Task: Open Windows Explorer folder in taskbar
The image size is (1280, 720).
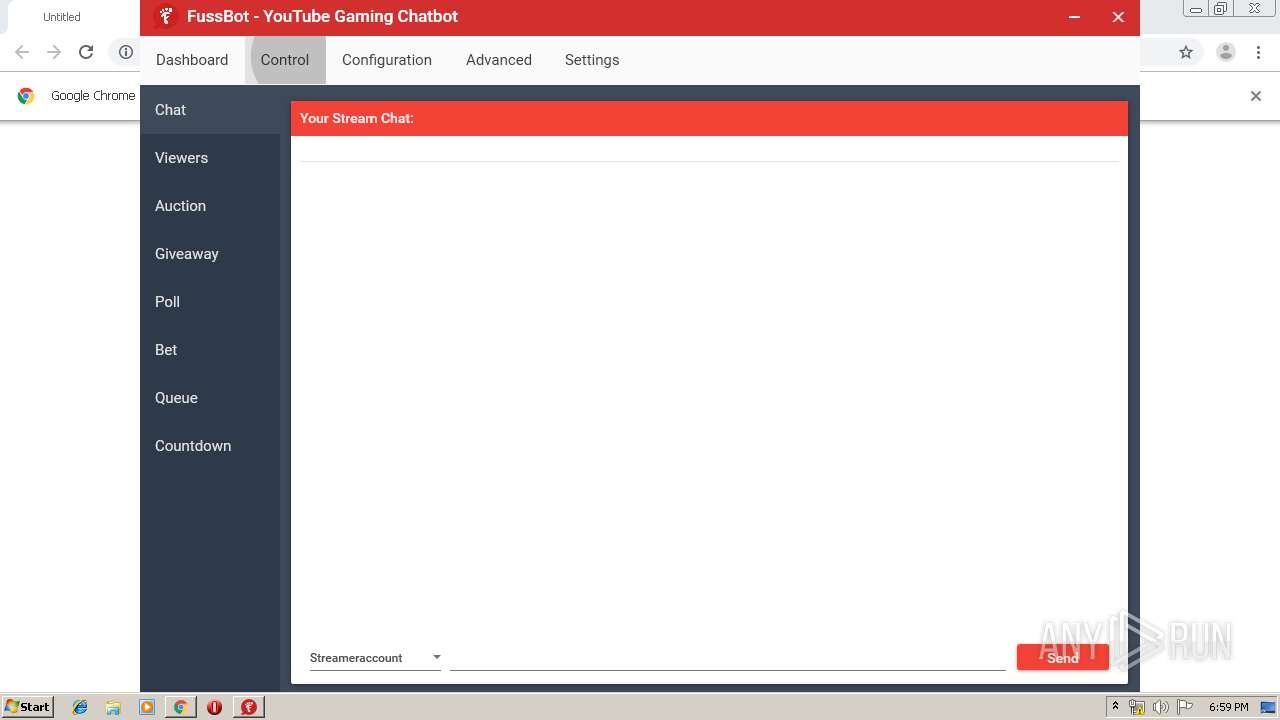Action: pyautogui.click(x=113, y=707)
